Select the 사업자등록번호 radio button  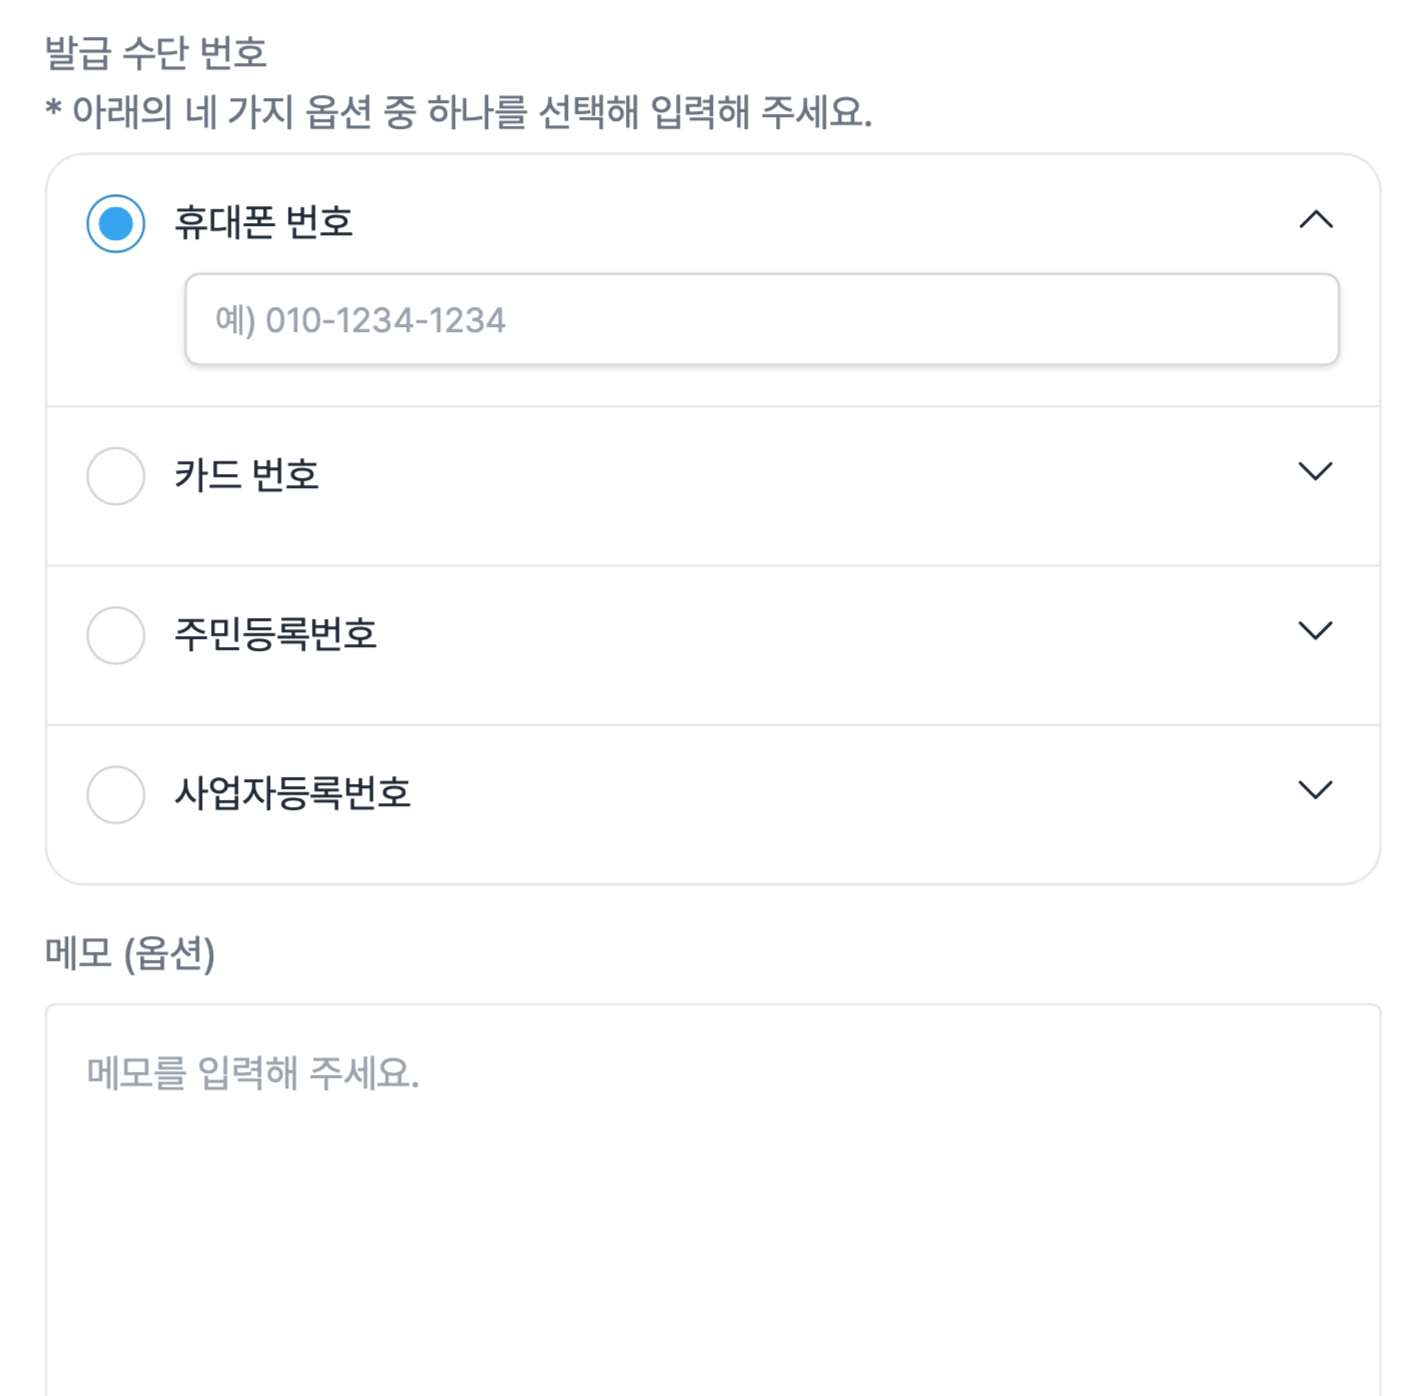point(116,794)
